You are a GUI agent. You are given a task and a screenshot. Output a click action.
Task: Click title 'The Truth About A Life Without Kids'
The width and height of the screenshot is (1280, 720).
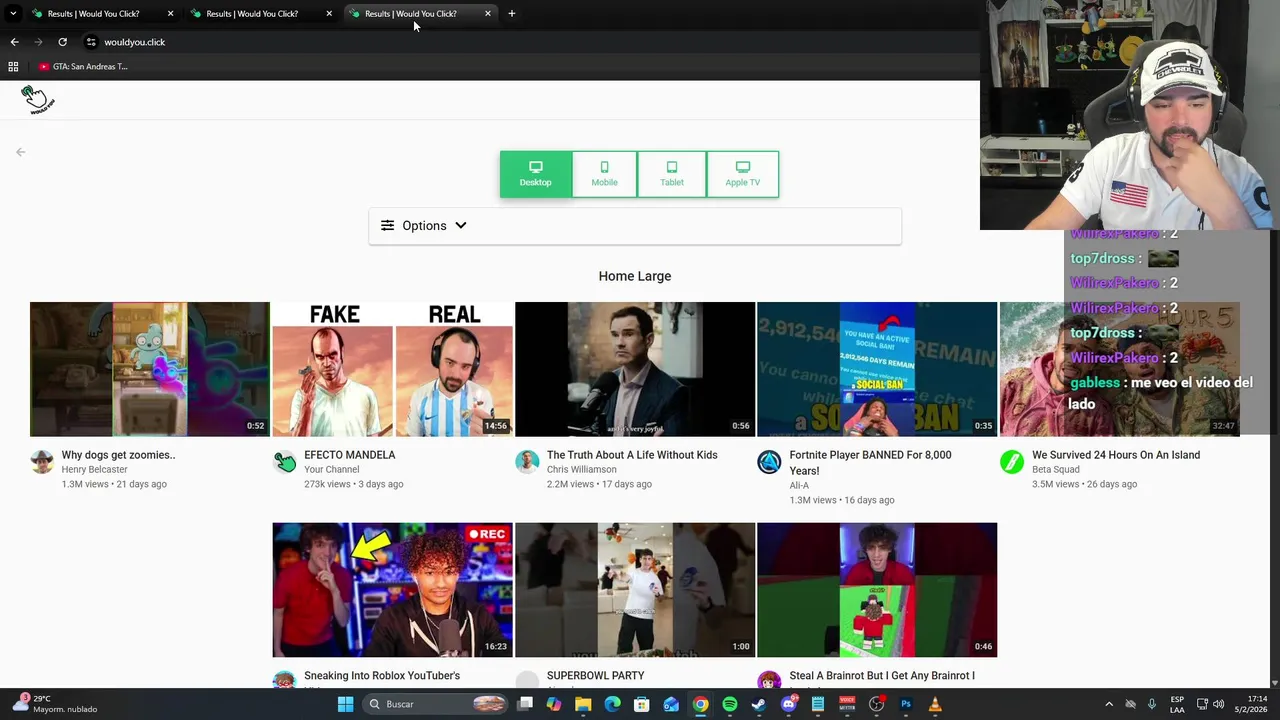coord(632,455)
